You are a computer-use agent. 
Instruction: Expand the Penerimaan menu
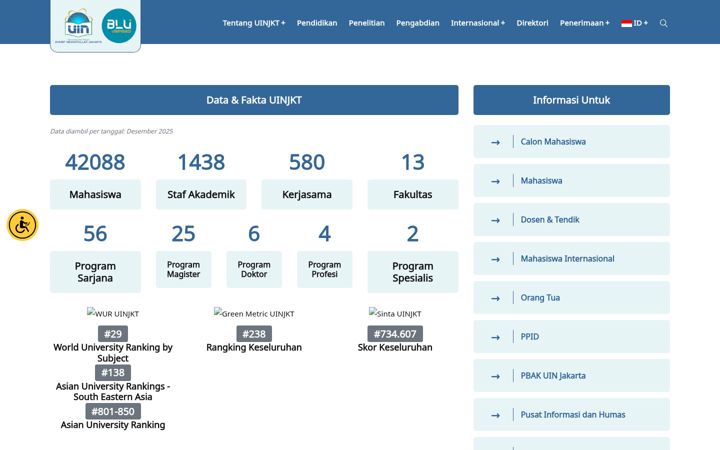pyautogui.click(x=585, y=23)
